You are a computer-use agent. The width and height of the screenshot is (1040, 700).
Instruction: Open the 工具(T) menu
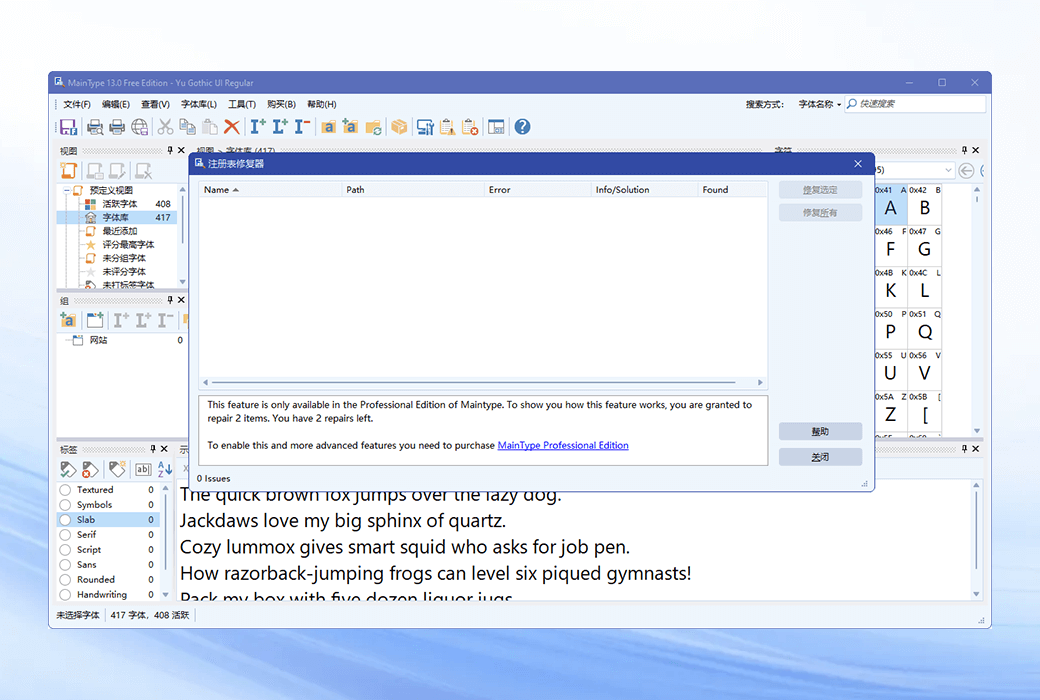click(242, 104)
